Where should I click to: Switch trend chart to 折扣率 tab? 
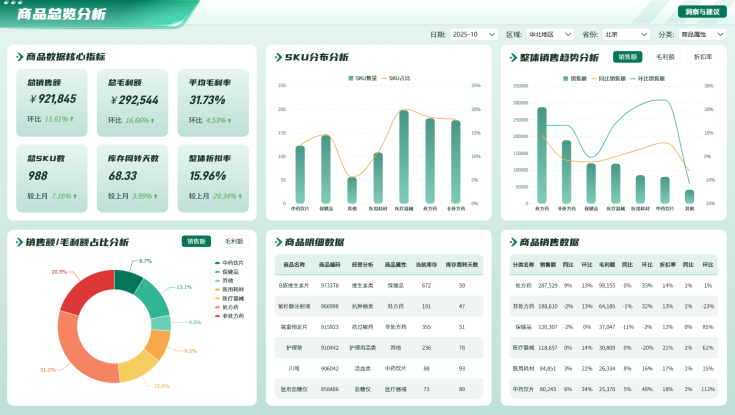coord(703,57)
